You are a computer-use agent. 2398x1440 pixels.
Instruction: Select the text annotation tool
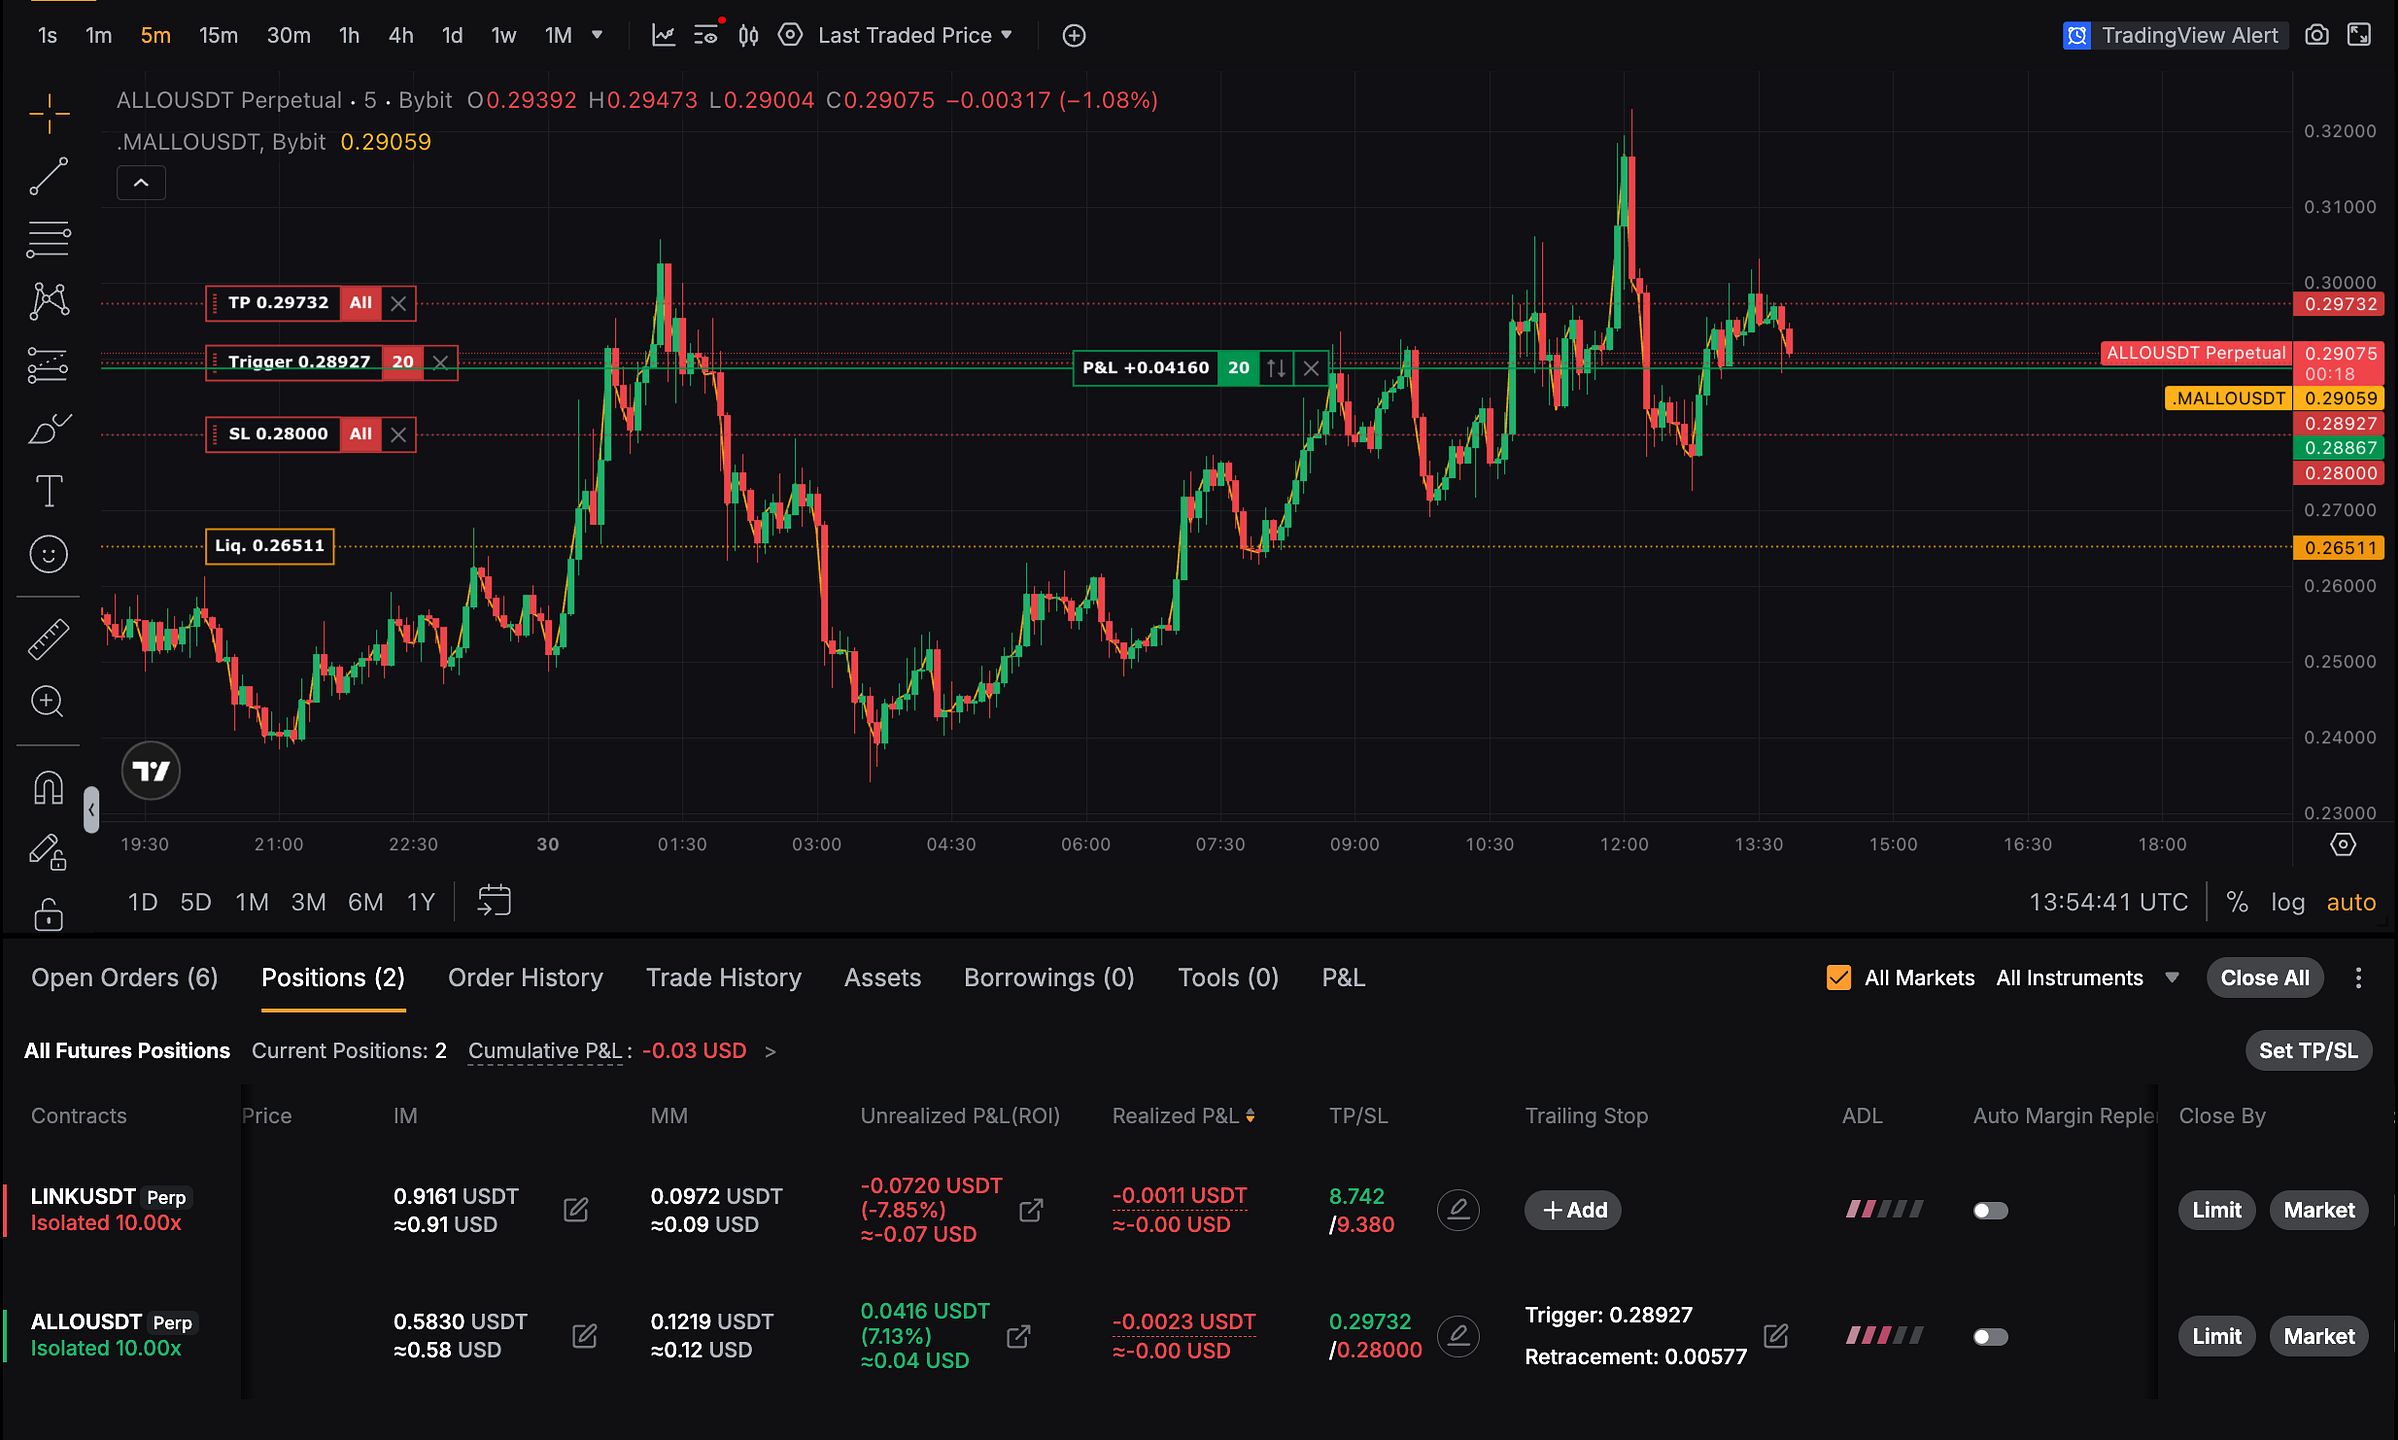(49, 491)
